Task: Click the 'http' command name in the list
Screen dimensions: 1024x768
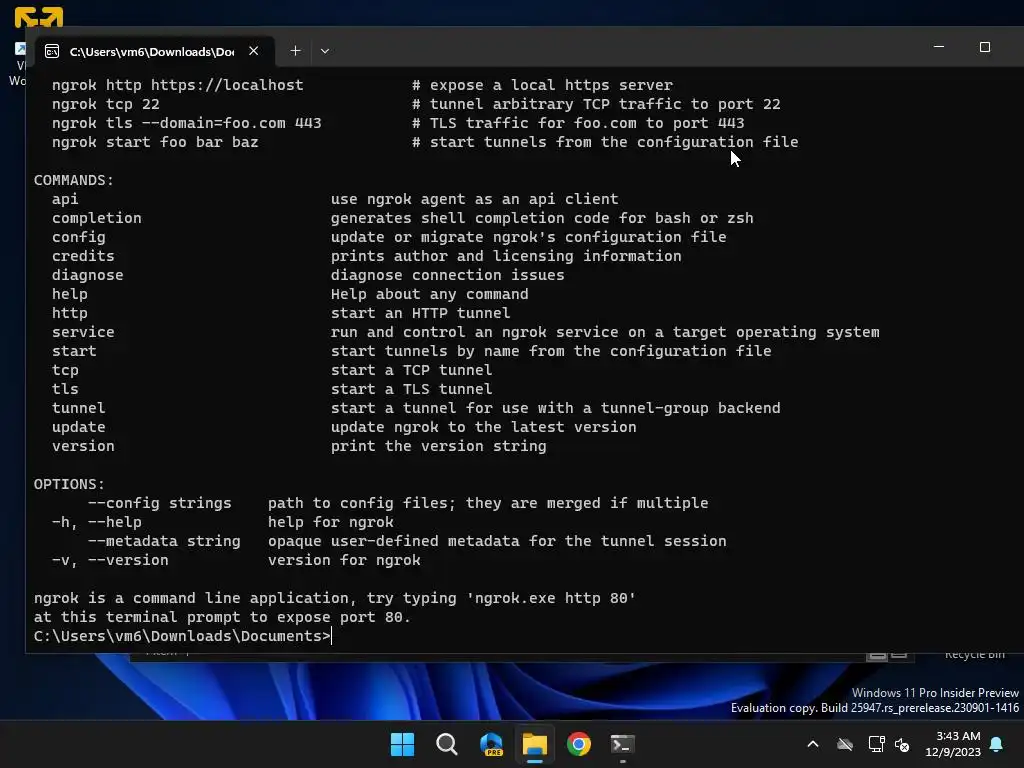Action: tap(70, 313)
